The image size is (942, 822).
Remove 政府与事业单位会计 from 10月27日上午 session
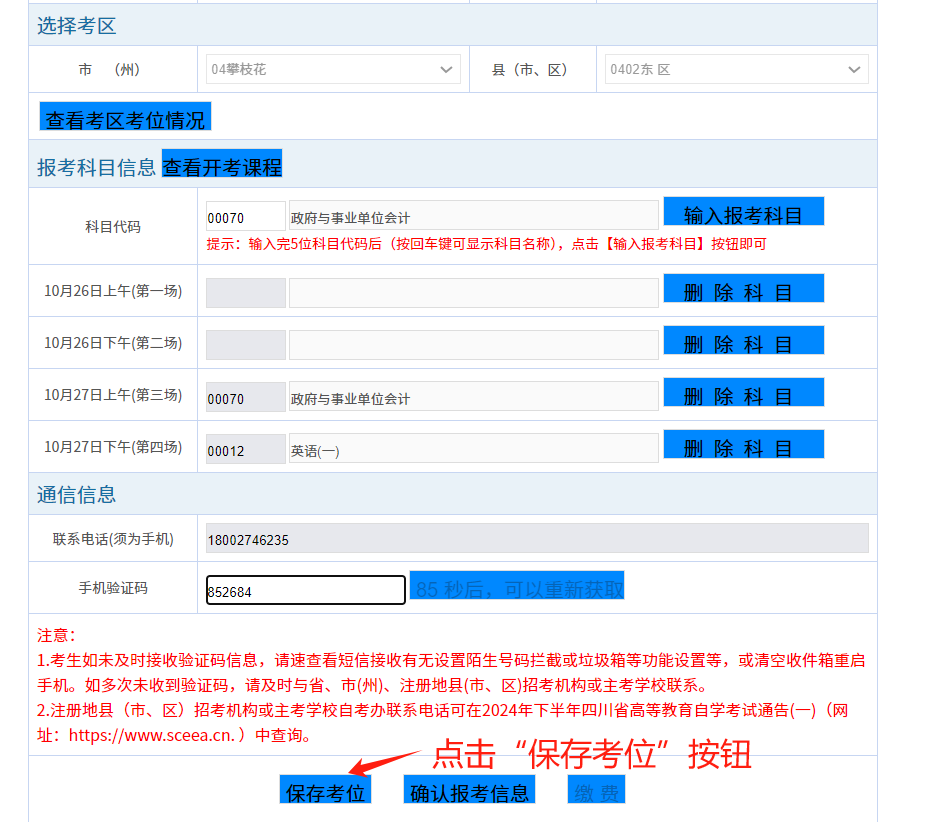pos(743,393)
